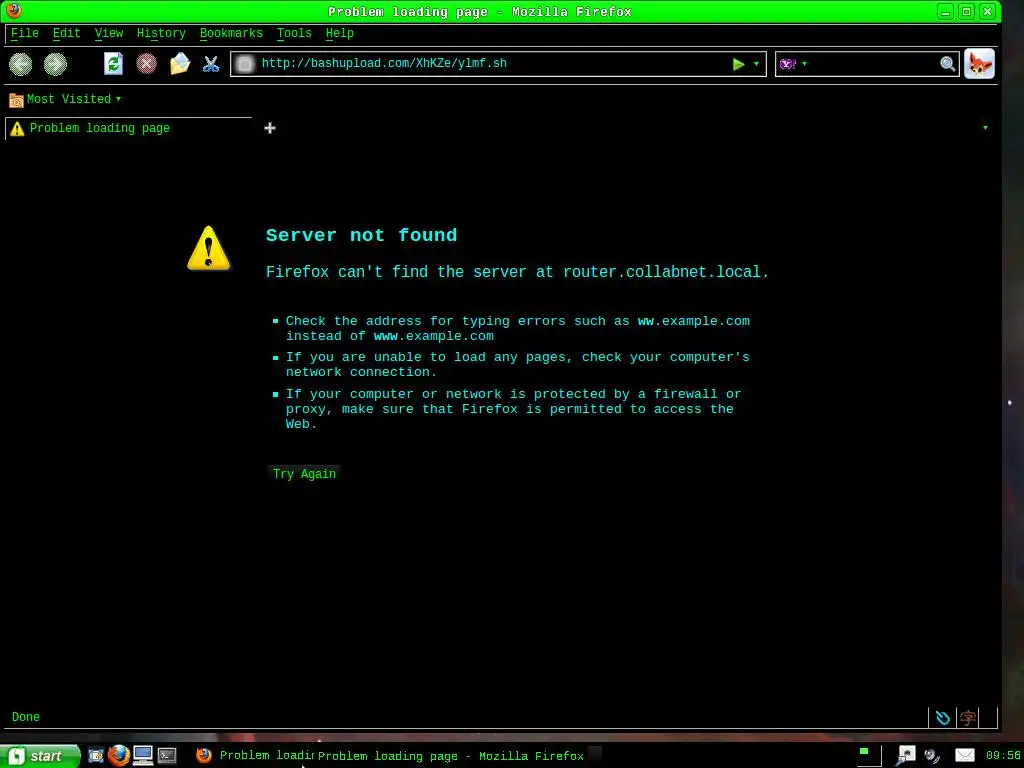
Task: Maximize the Firefox window
Action: (x=967, y=11)
